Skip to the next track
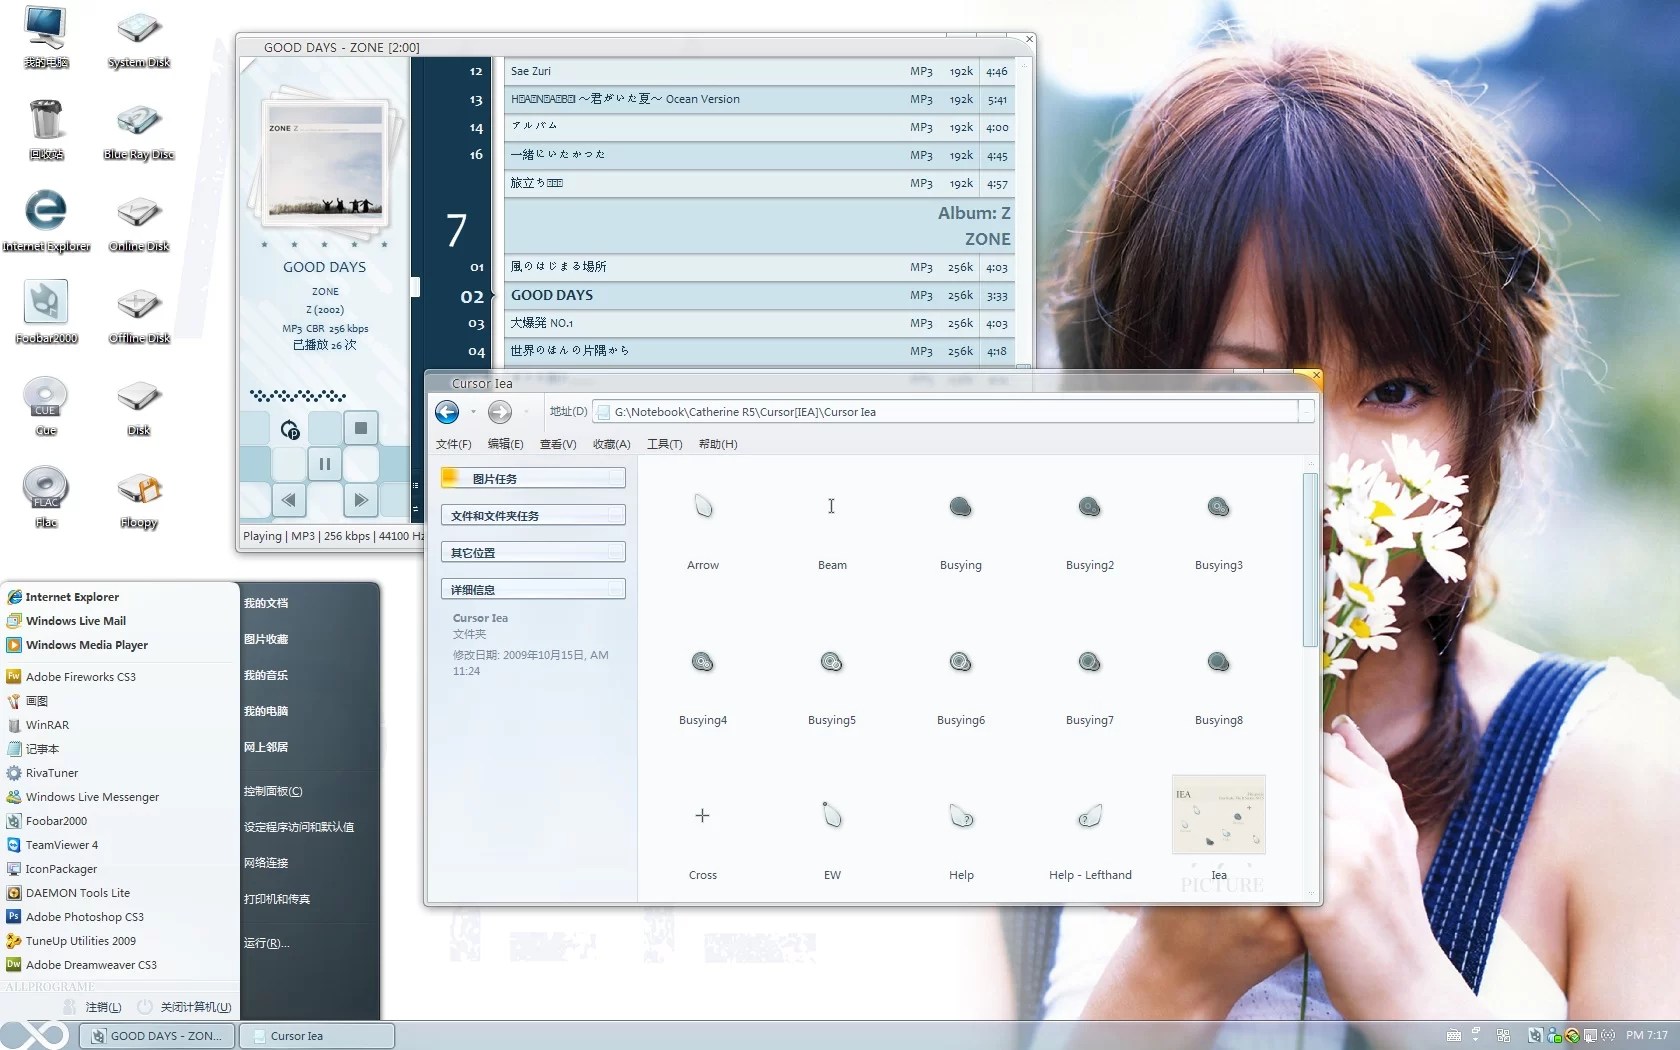The width and height of the screenshot is (1680, 1050). 361,499
